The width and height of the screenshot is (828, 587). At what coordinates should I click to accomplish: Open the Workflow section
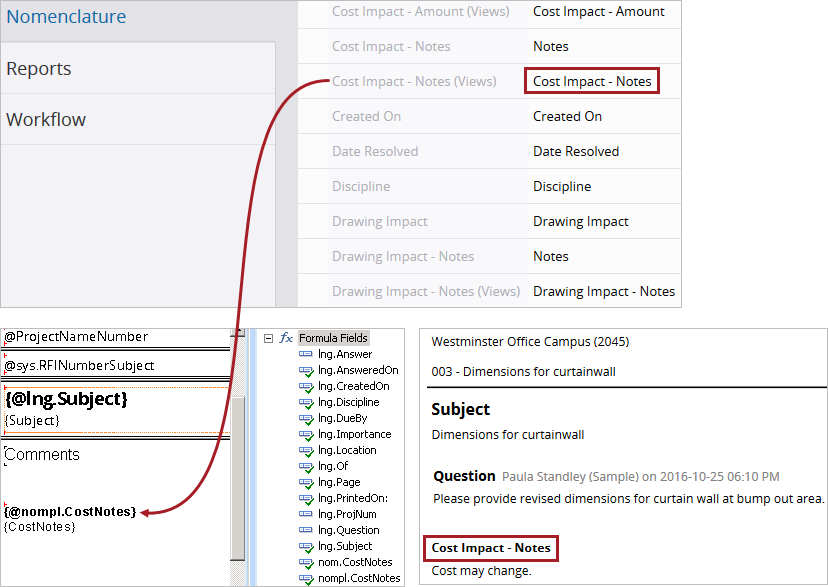pyautogui.click(x=46, y=119)
